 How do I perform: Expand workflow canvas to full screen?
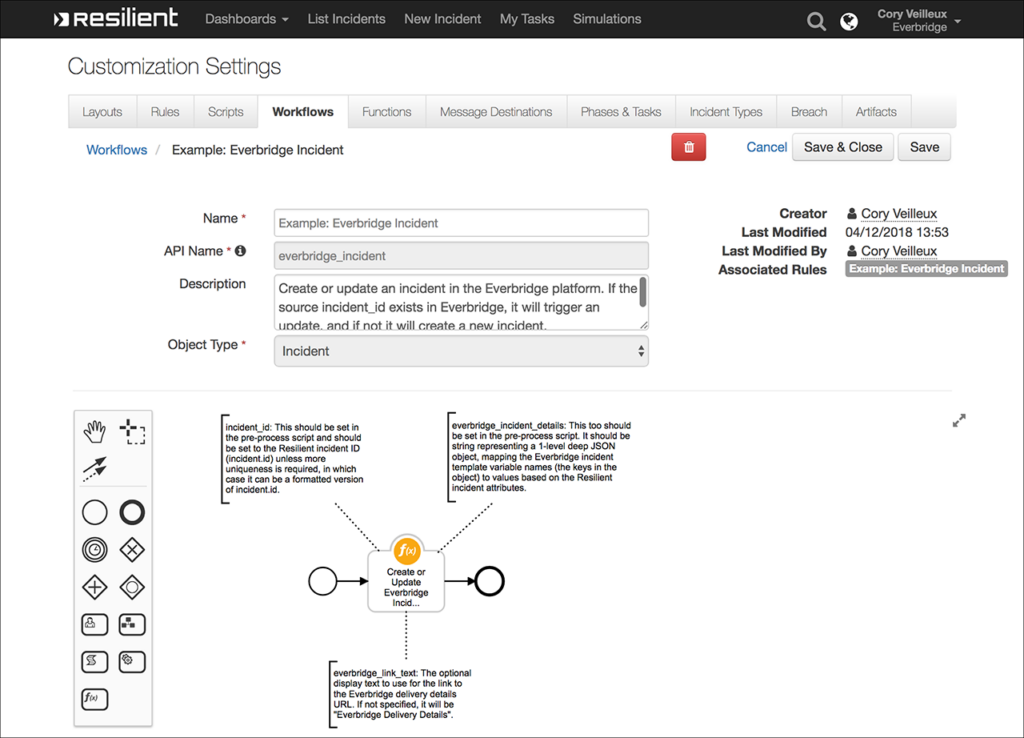[959, 421]
